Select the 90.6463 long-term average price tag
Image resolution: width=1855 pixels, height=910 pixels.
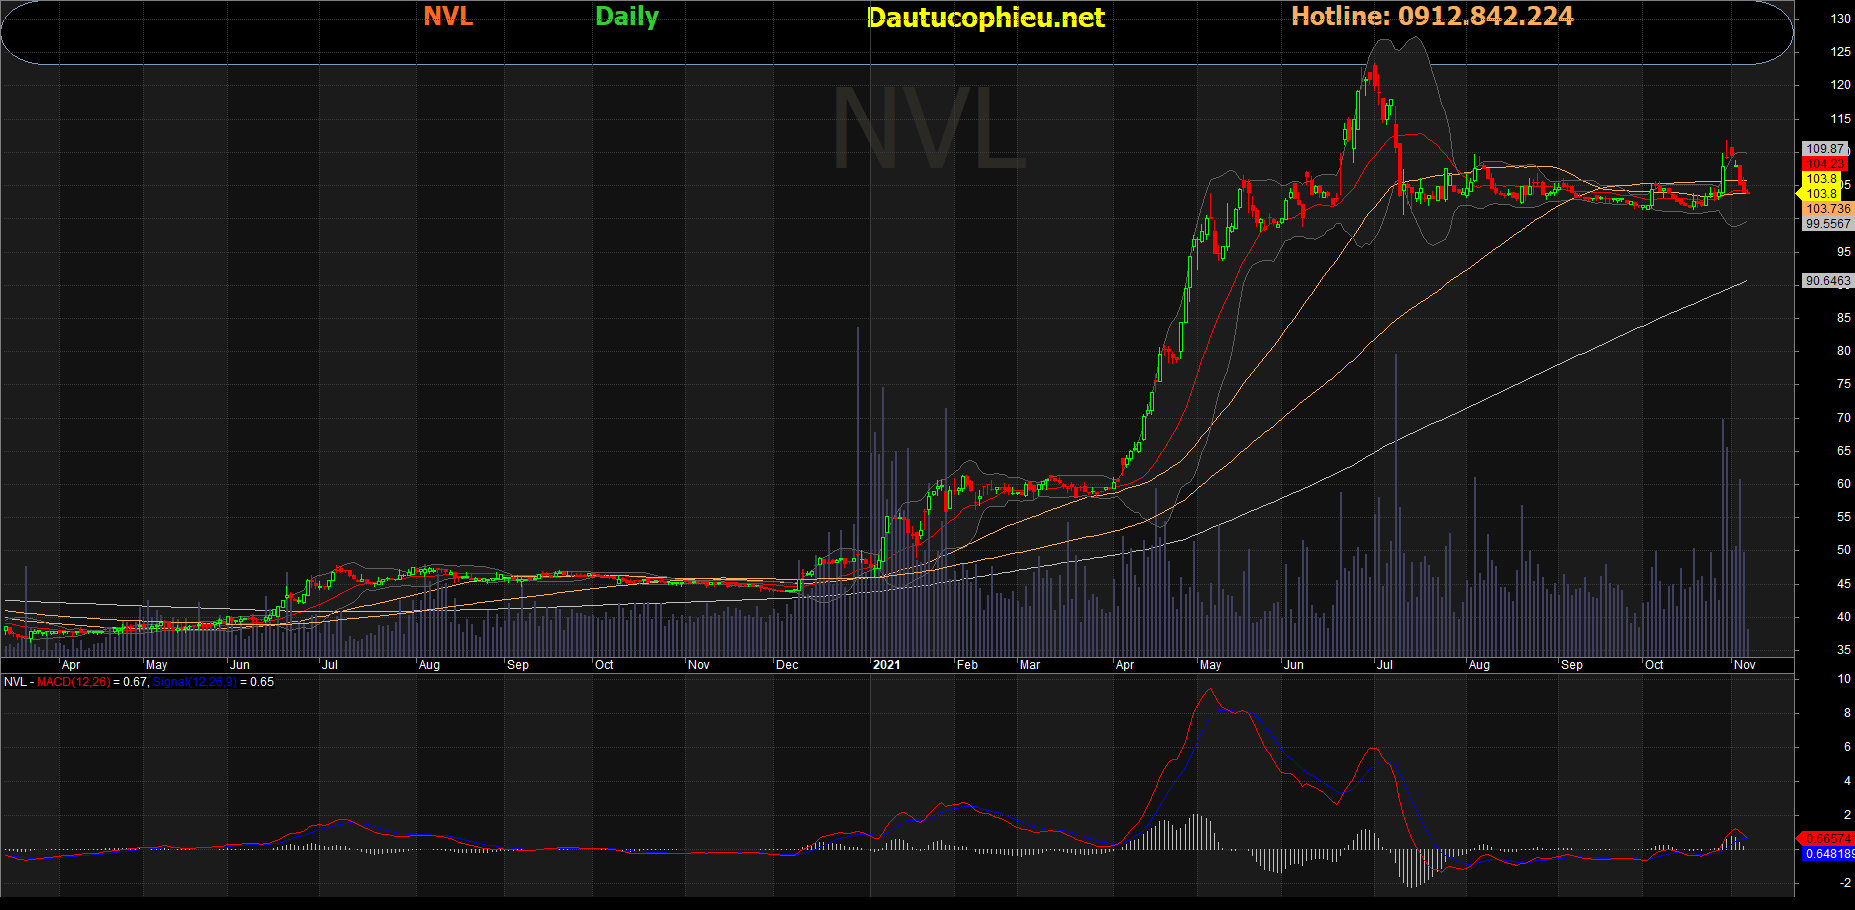[1828, 281]
